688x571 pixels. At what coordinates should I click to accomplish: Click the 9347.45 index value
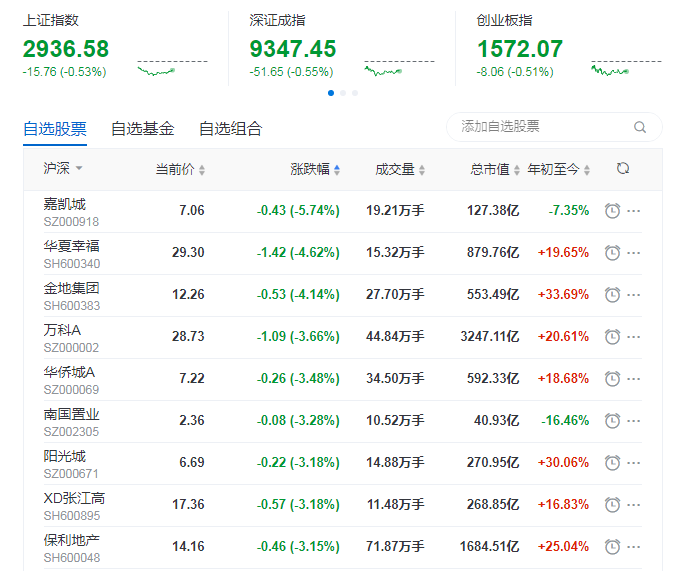pos(293,49)
